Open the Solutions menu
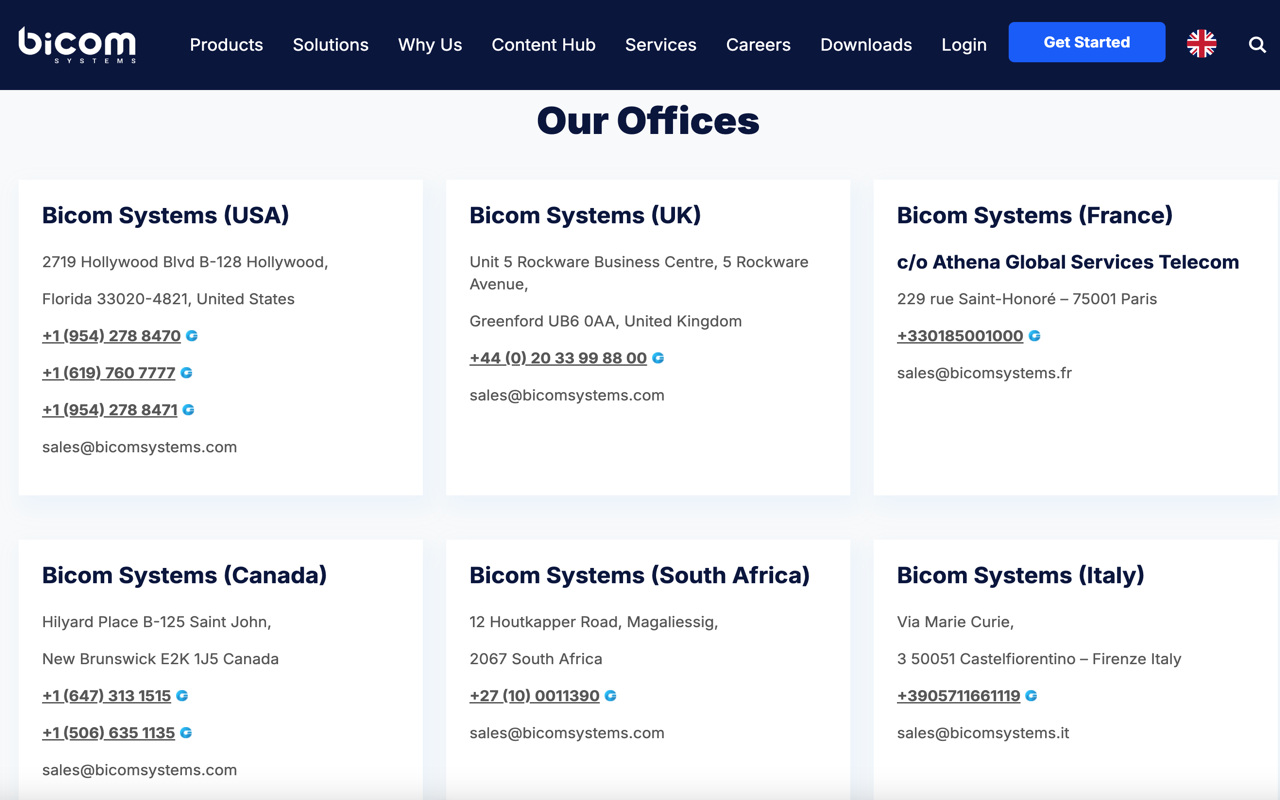This screenshot has width=1280, height=800. click(x=330, y=45)
